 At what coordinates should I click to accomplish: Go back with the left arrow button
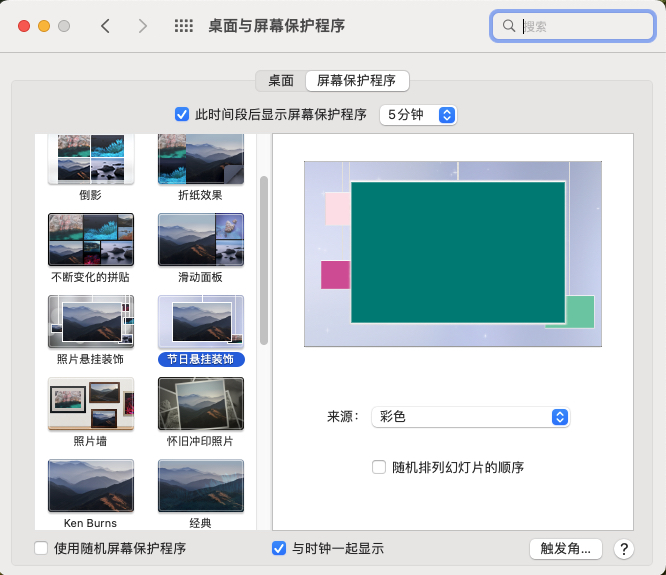(x=105, y=26)
